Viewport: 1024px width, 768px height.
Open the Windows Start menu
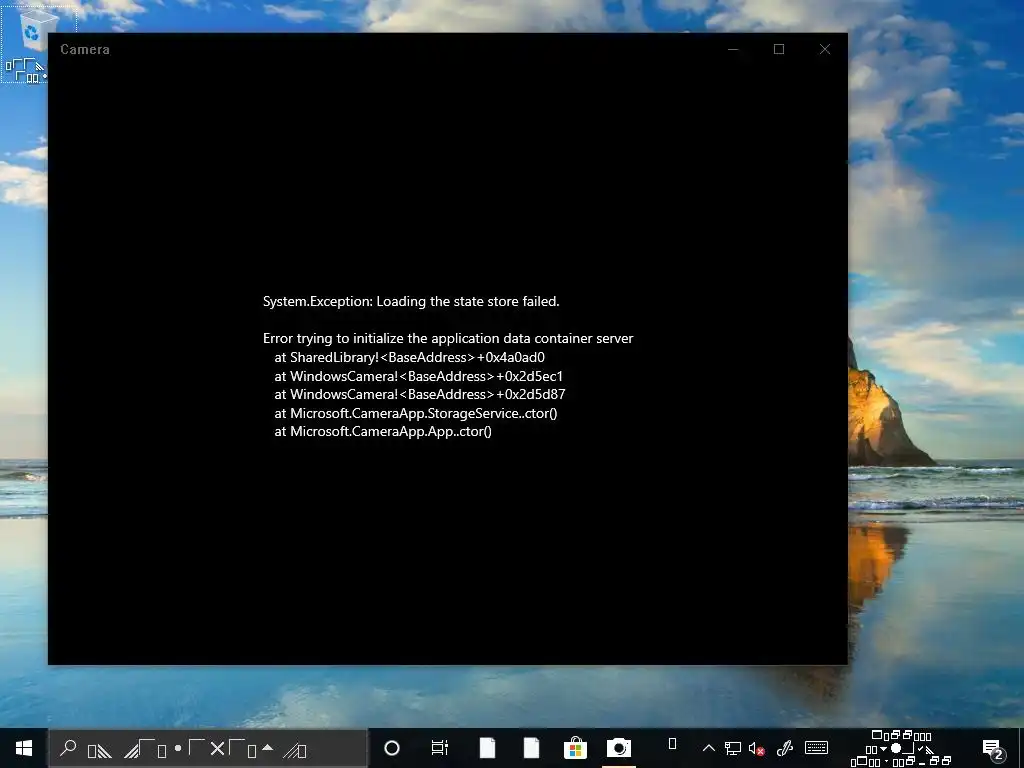coord(24,748)
